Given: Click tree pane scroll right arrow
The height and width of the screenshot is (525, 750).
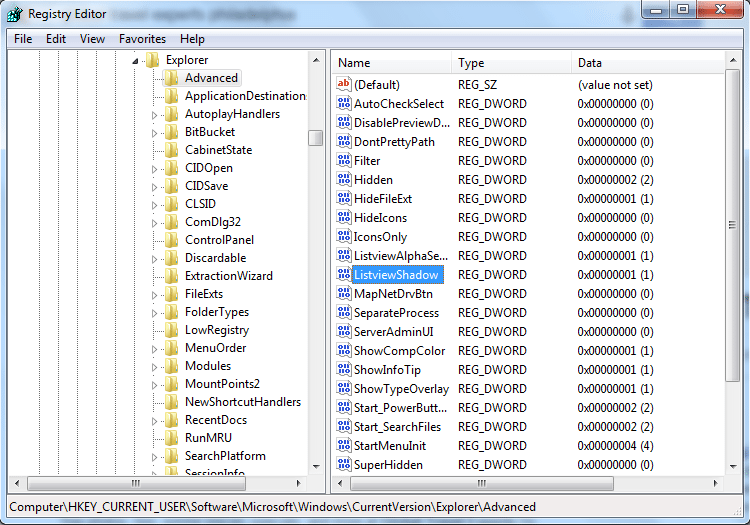Looking at the screenshot, I should coord(298,483).
